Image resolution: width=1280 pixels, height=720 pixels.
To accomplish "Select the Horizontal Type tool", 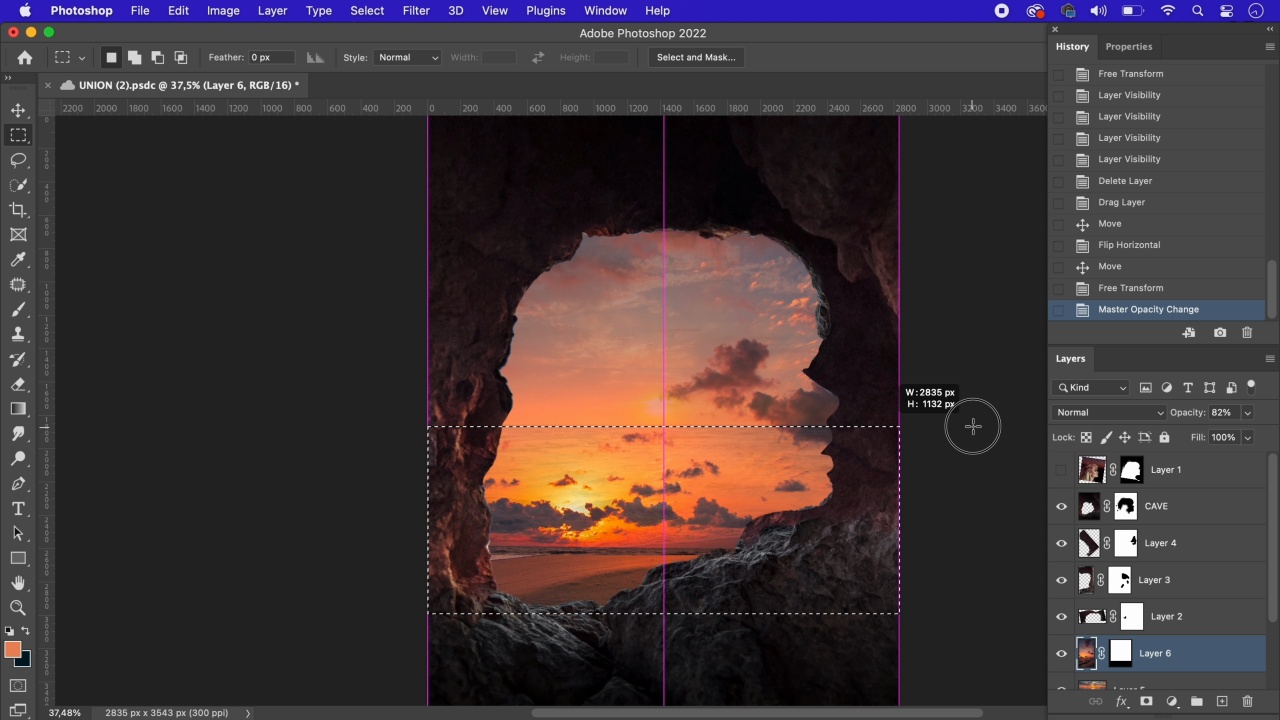I will [x=18, y=509].
